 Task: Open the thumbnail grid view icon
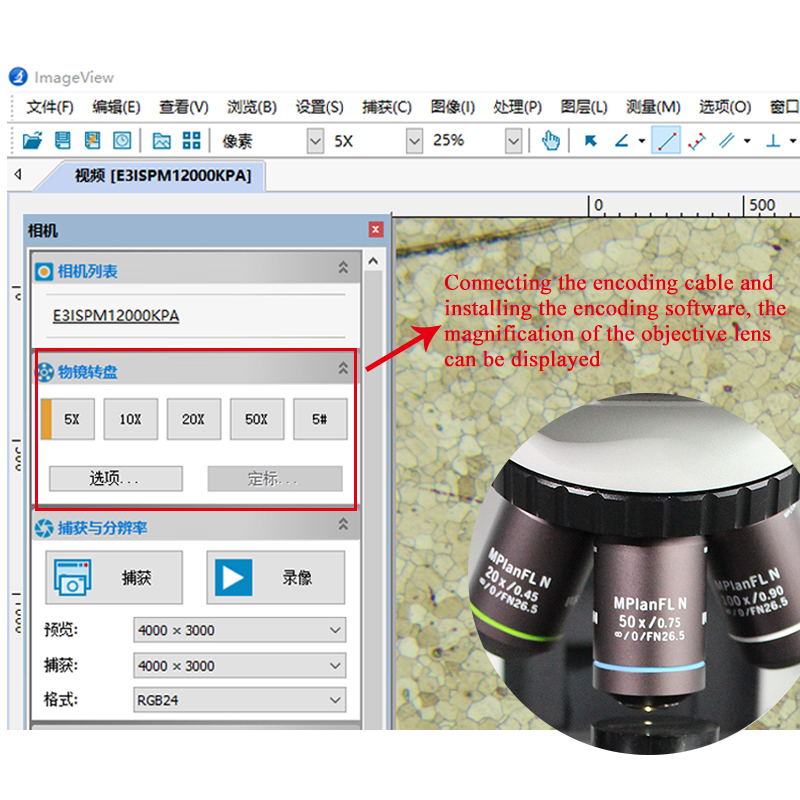click(192, 141)
